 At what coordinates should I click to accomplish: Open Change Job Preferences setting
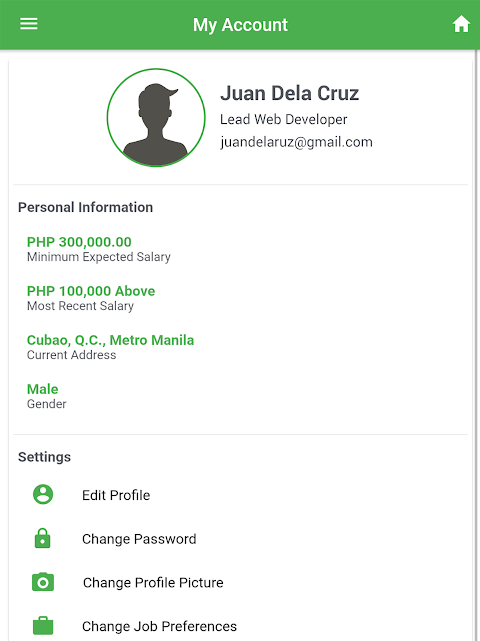(240, 626)
